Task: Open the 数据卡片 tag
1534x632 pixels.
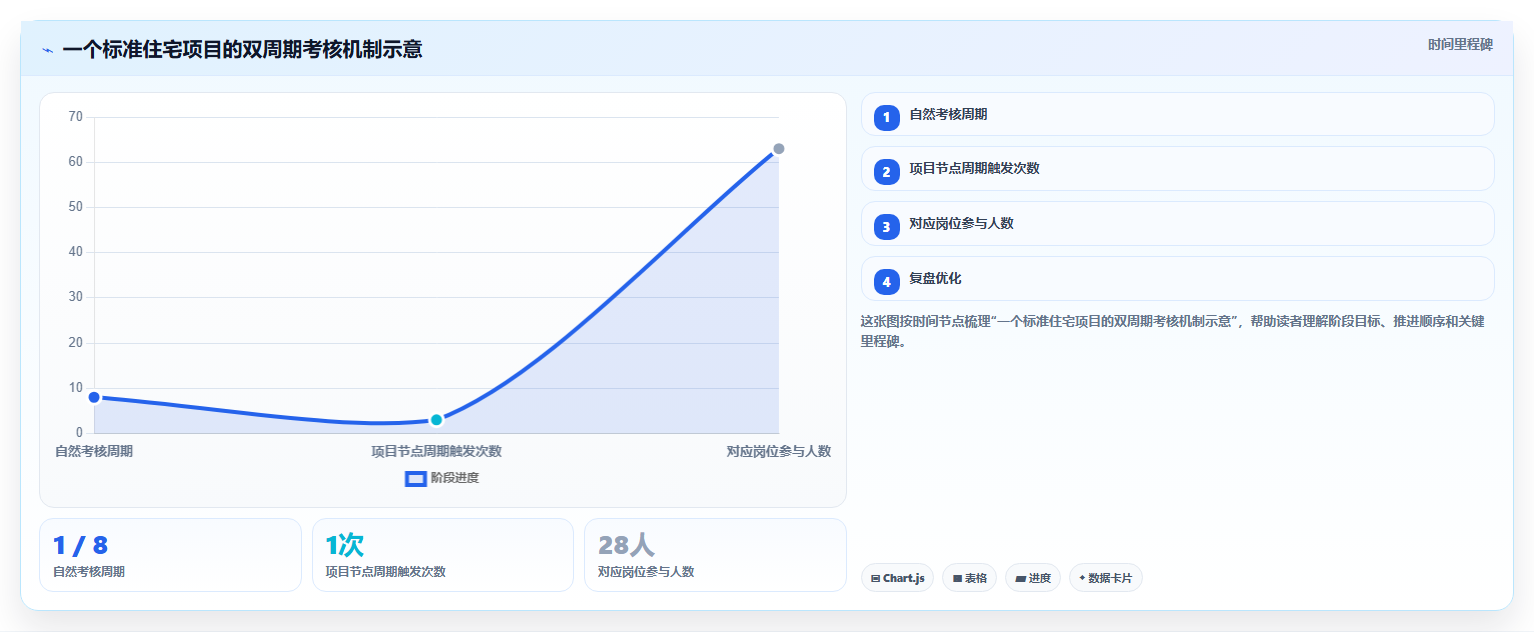Action: coord(1105,578)
